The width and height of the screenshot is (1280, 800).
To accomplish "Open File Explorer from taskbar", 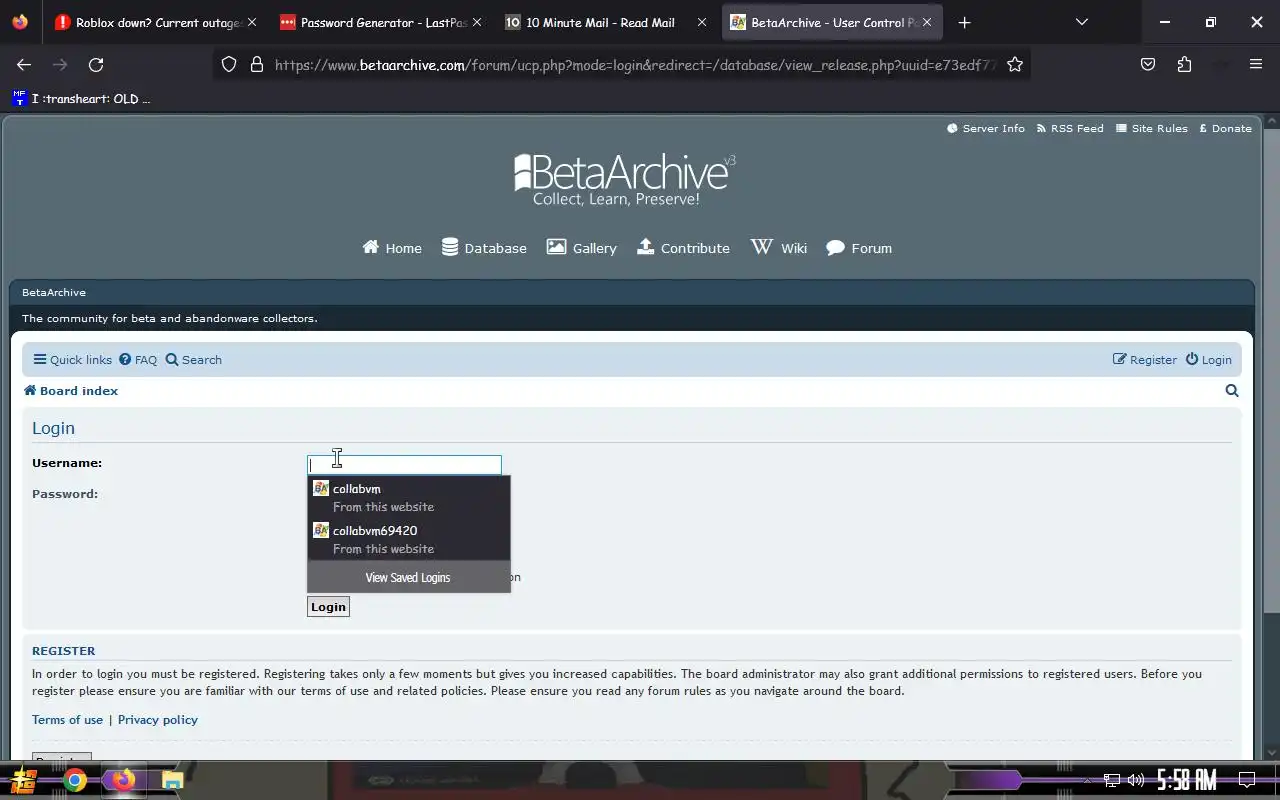I will pyautogui.click(x=172, y=780).
